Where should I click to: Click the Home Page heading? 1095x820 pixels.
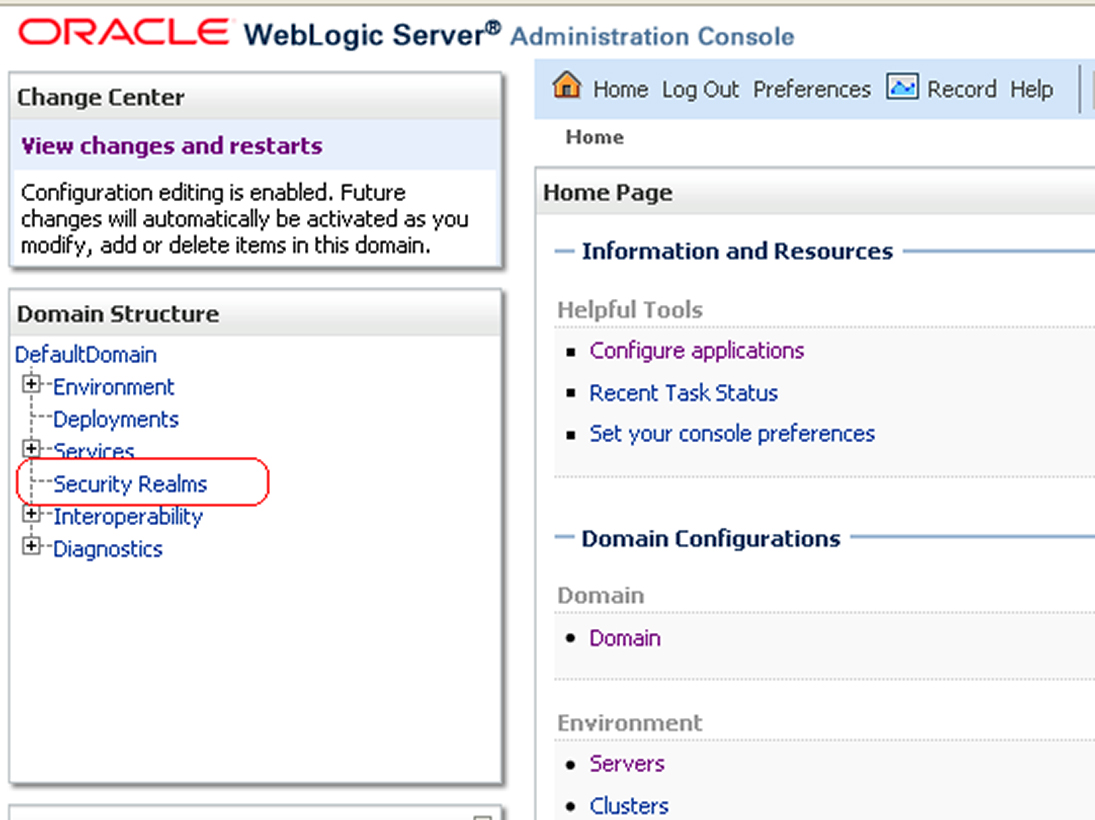coord(608,193)
